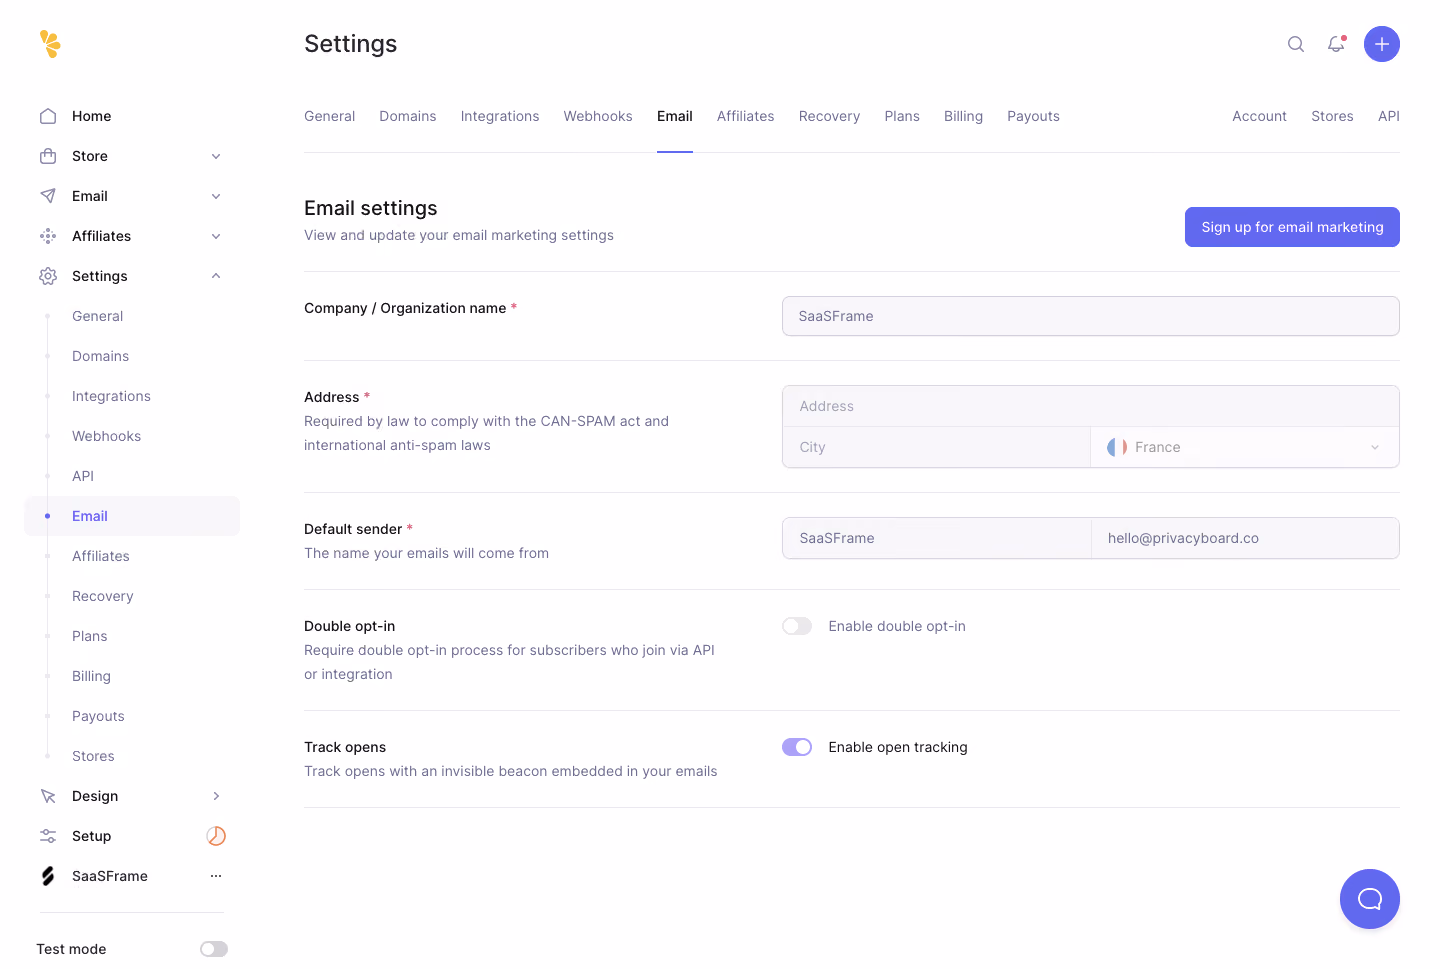Click the Email paper plane icon

pyautogui.click(x=48, y=196)
